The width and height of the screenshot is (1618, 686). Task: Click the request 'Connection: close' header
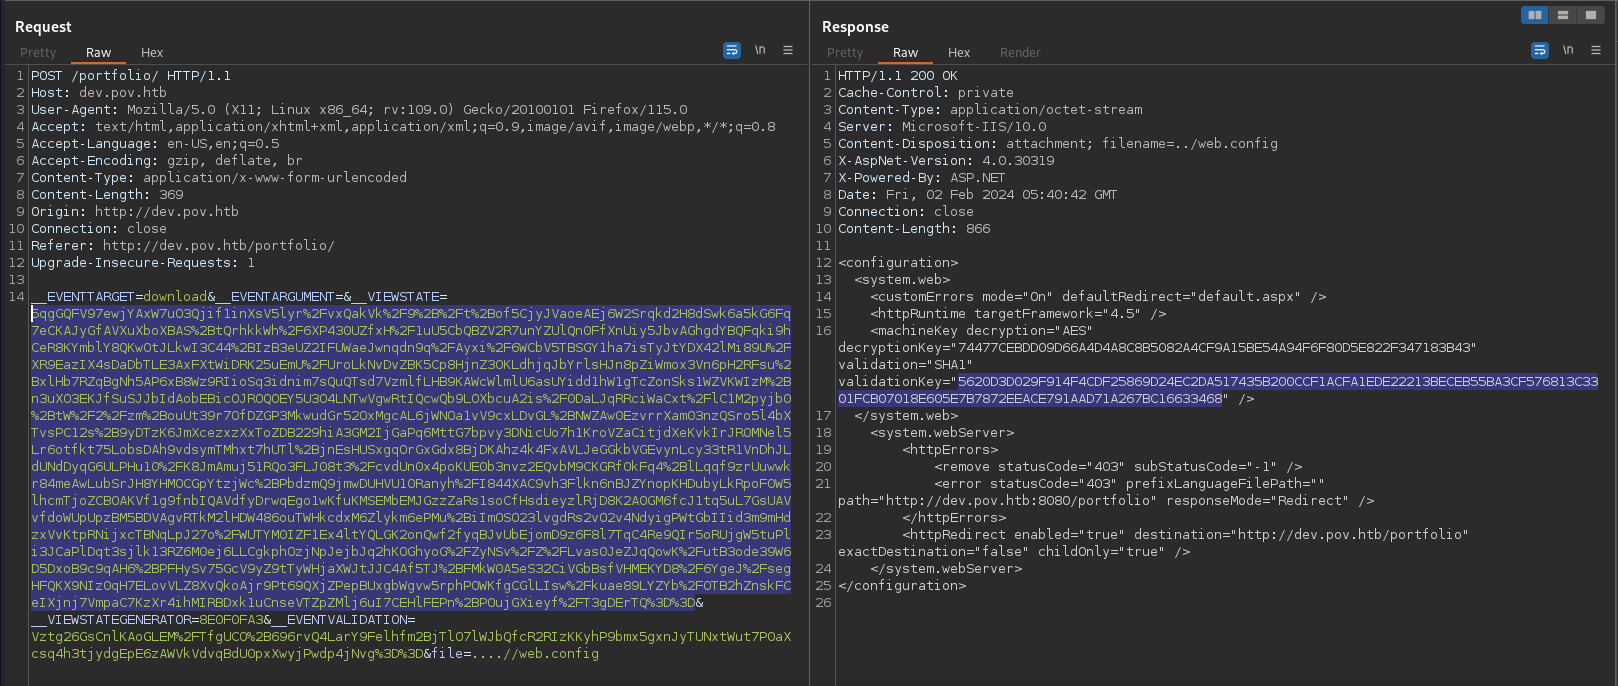tap(99, 228)
